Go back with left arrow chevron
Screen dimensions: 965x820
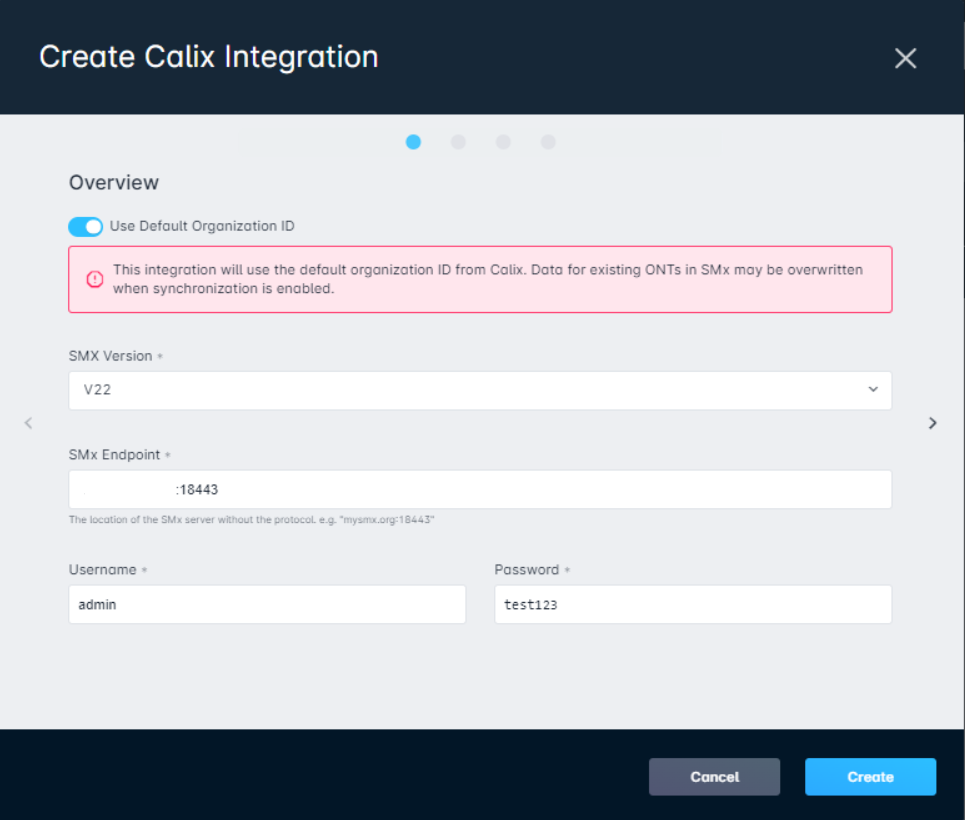[28, 423]
